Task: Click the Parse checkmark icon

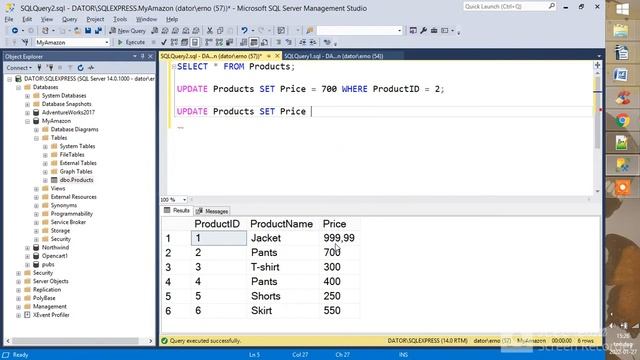Action: (x=164, y=42)
